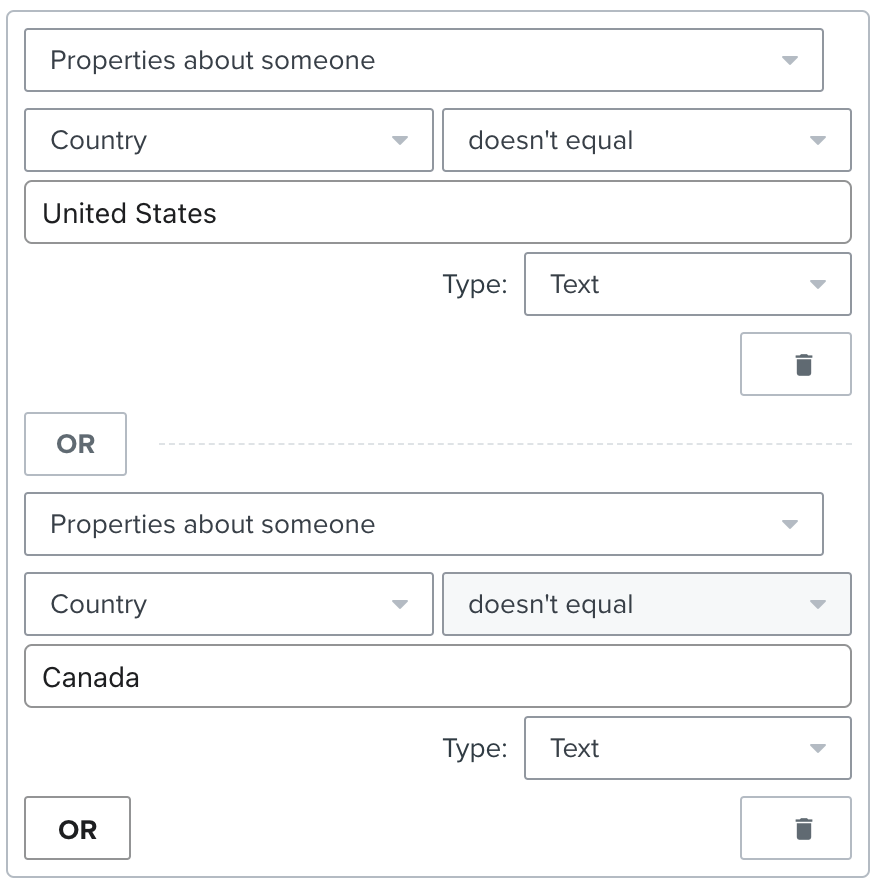882x890 pixels.
Task: Open the first Type dropdown to change value type
Action: (x=688, y=284)
